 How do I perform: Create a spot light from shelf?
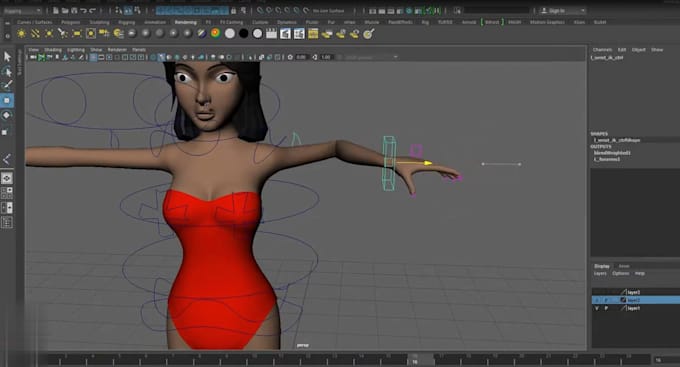(63, 33)
